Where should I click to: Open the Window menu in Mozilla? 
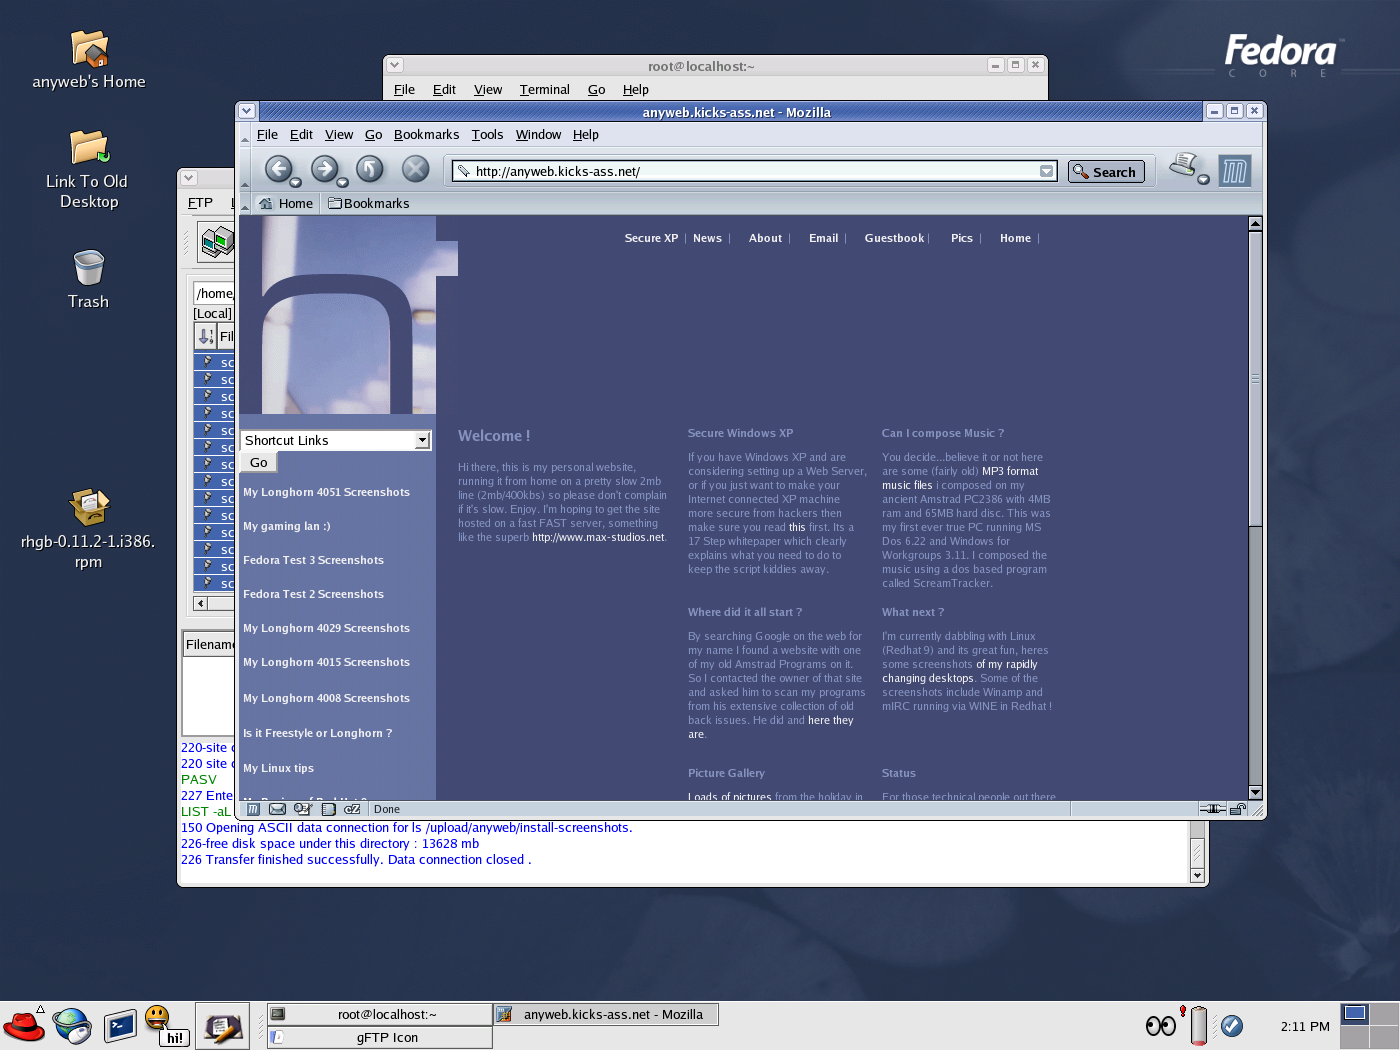tap(538, 134)
